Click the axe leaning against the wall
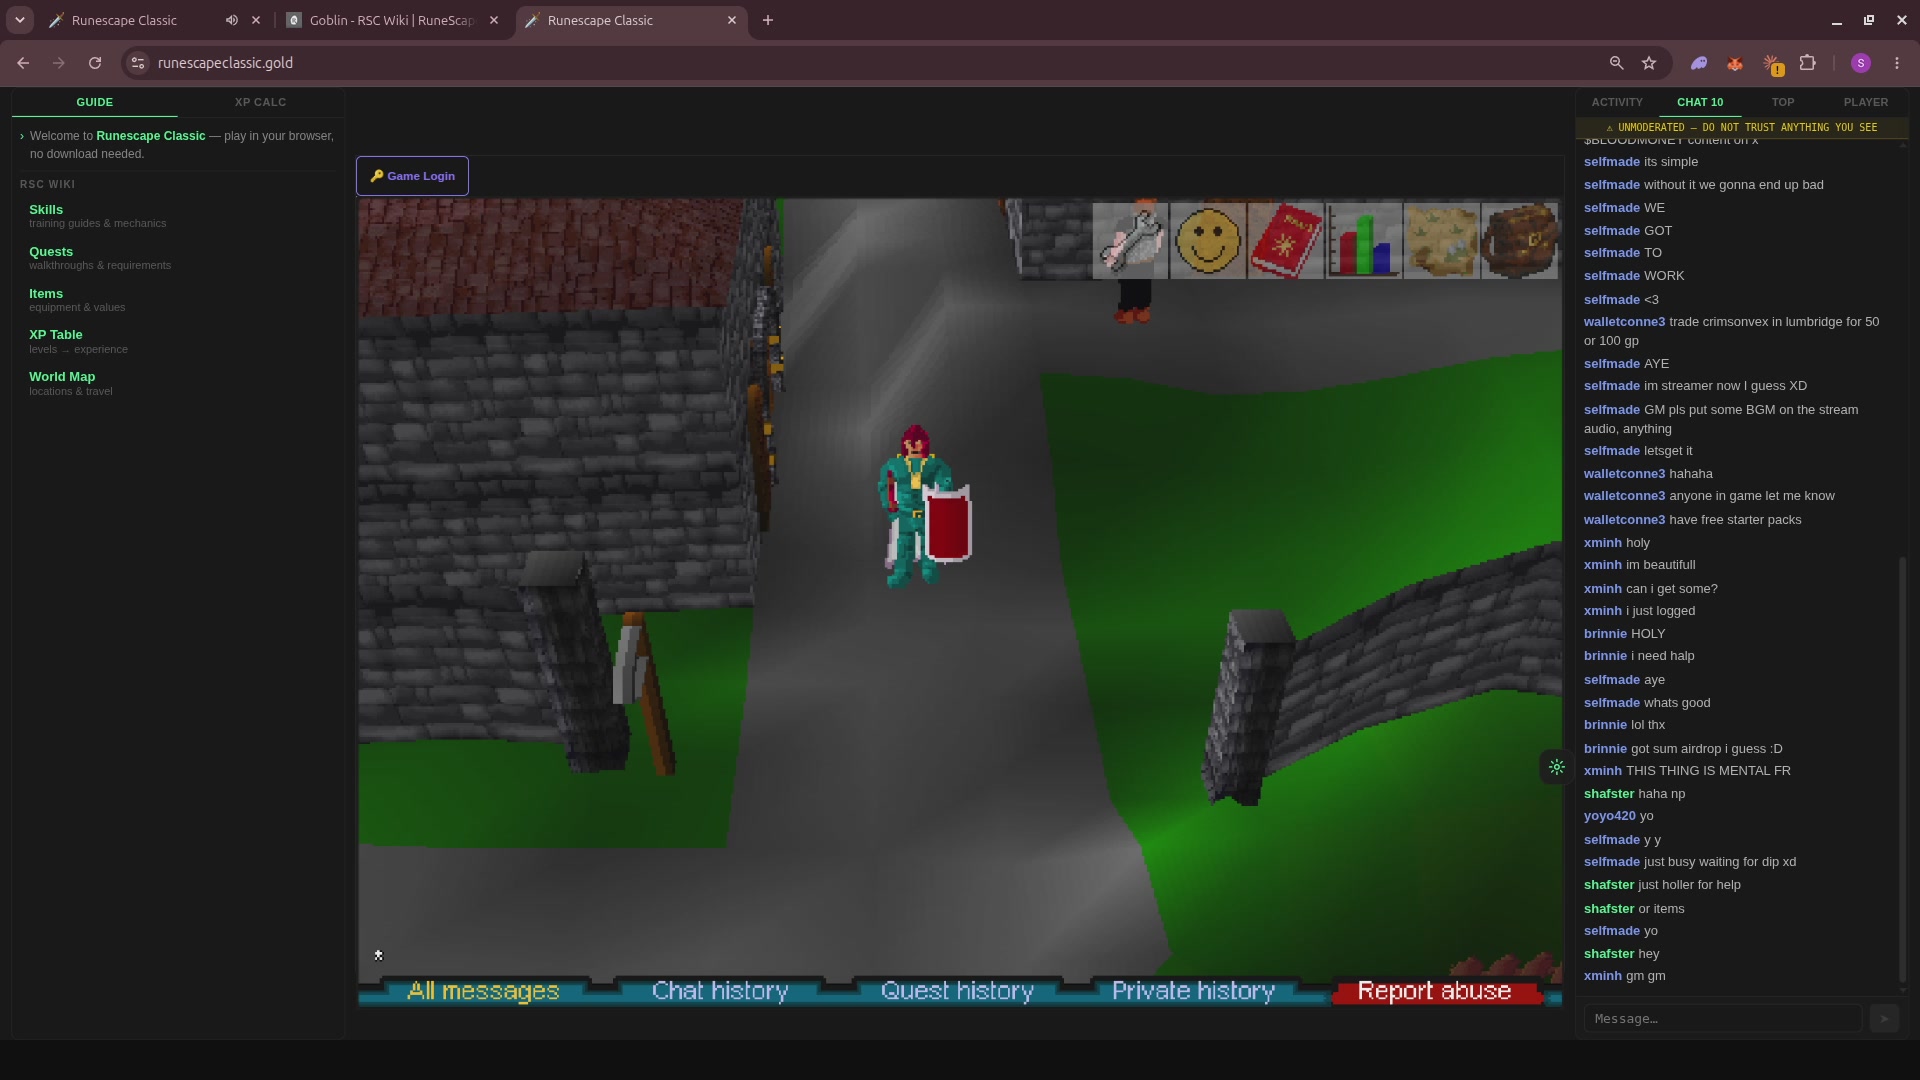The image size is (1920, 1080). pos(643,692)
